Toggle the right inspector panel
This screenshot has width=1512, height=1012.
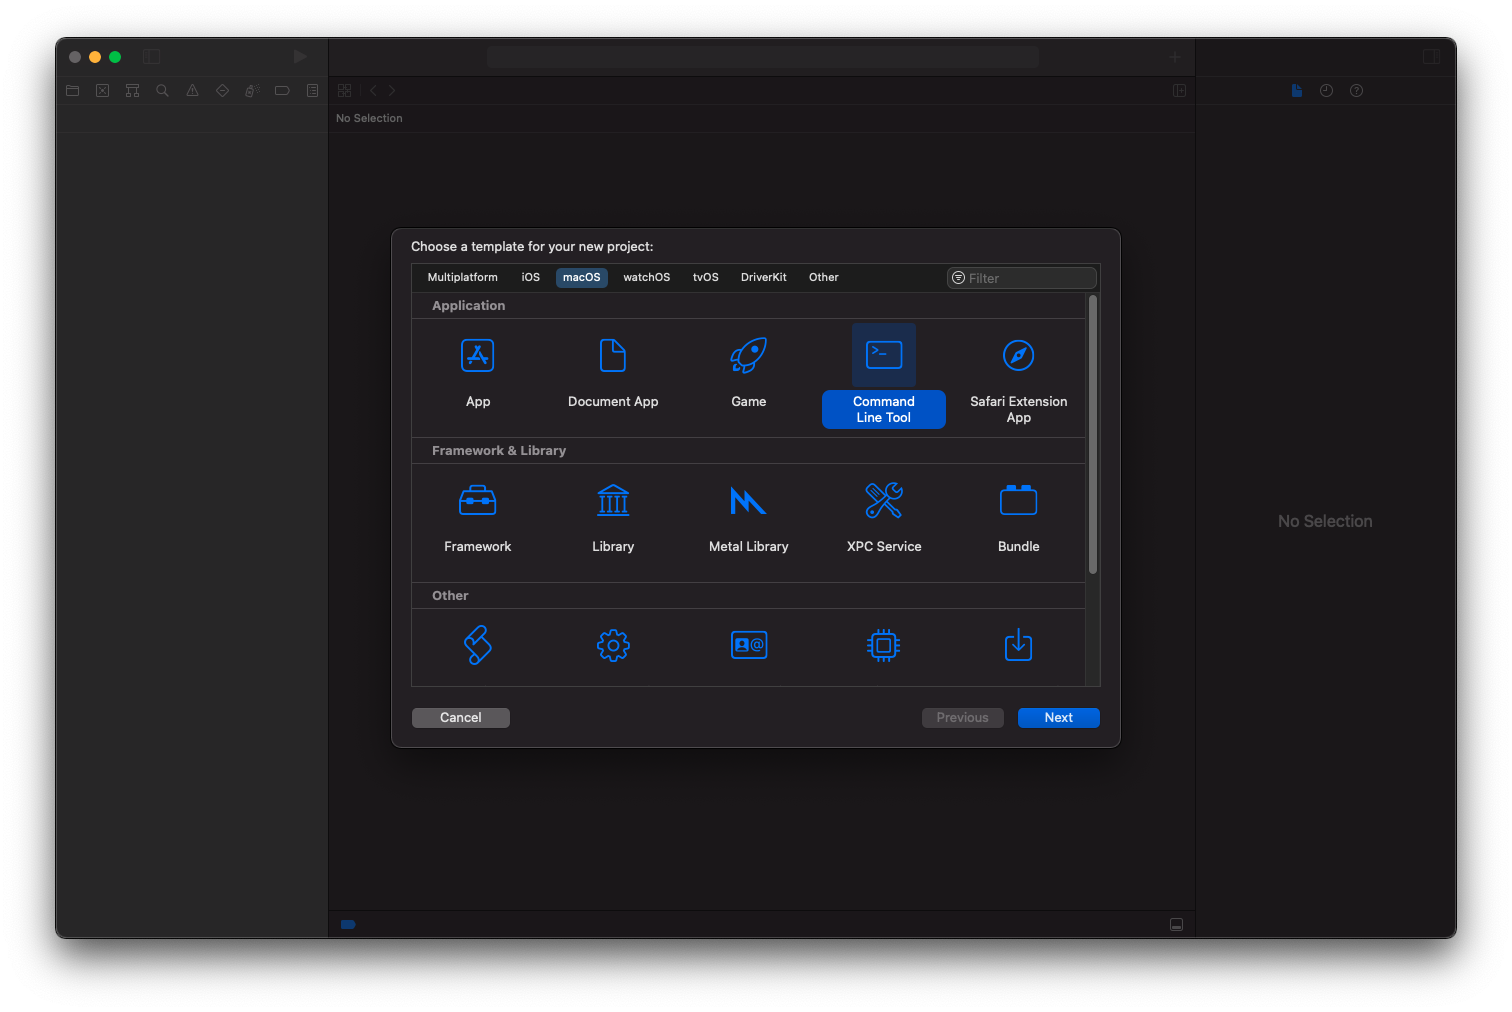1431,57
